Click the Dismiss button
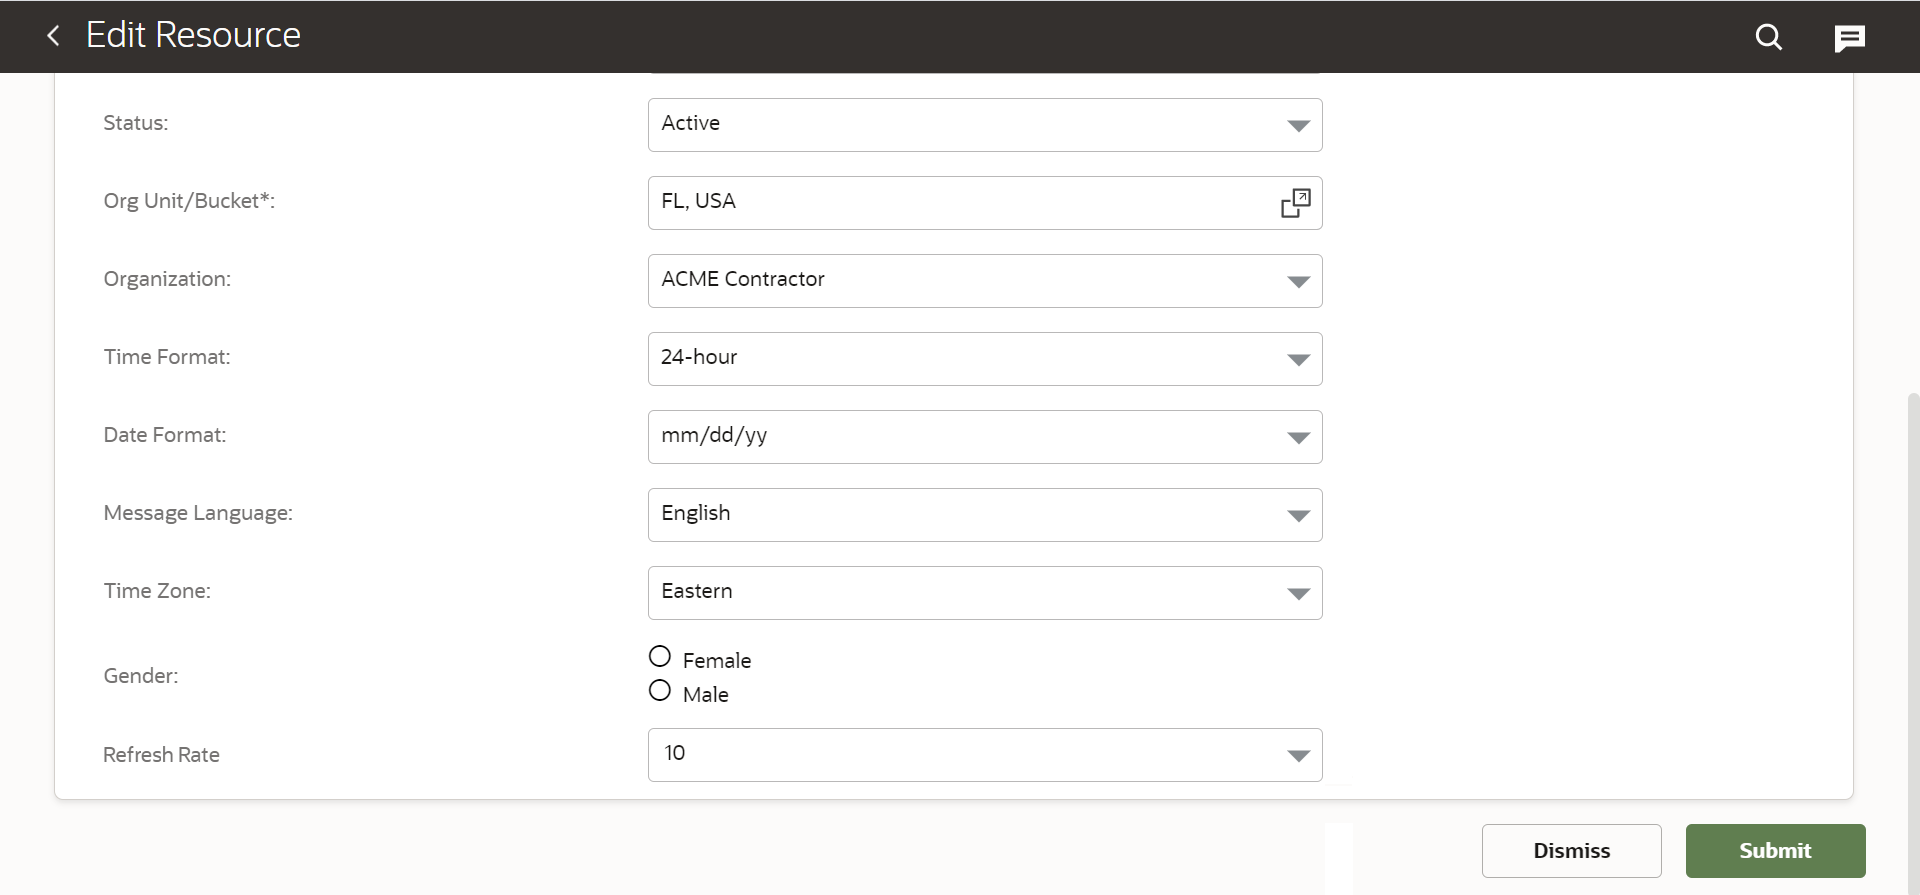Viewport: 1920px width, 895px height. click(1571, 851)
